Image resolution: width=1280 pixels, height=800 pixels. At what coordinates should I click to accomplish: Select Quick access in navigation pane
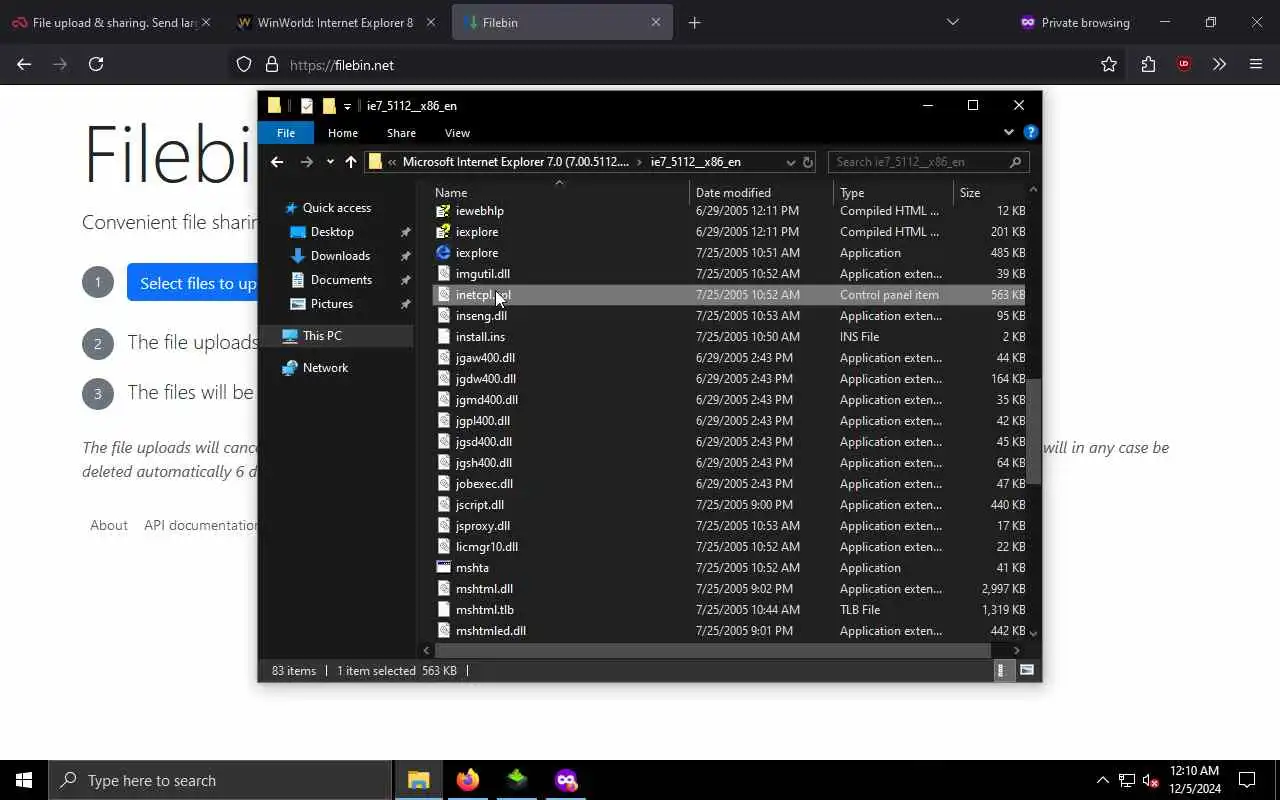point(337,208)
